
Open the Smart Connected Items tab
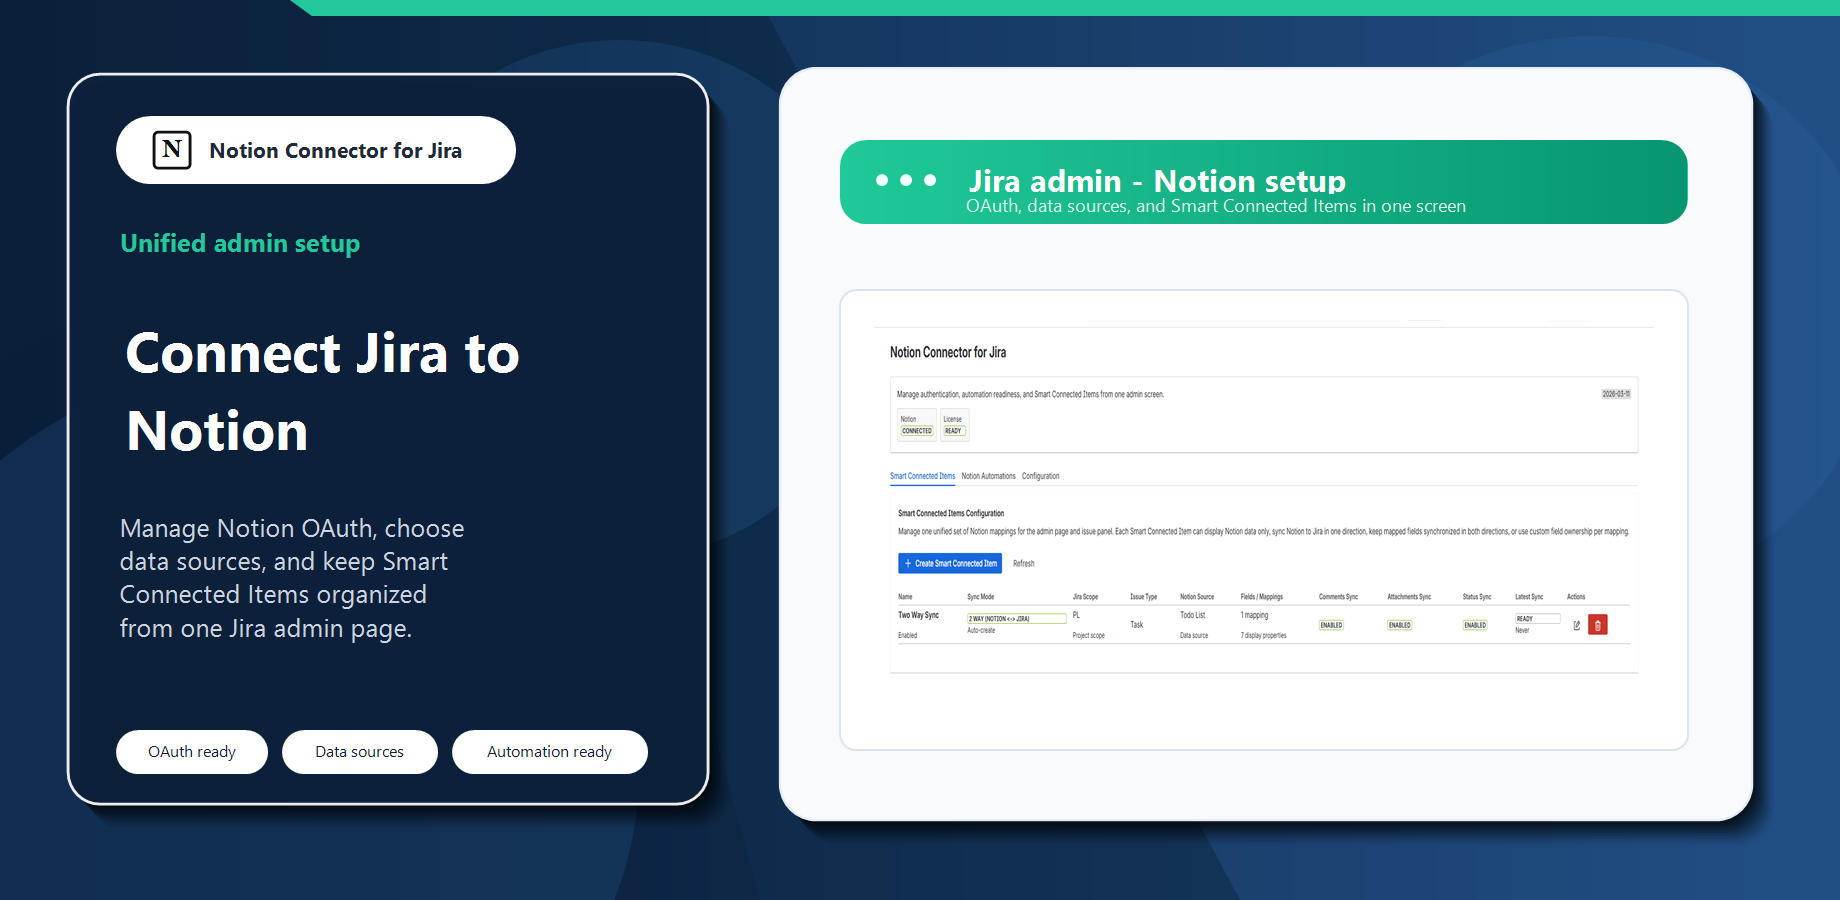click(922, 476)
